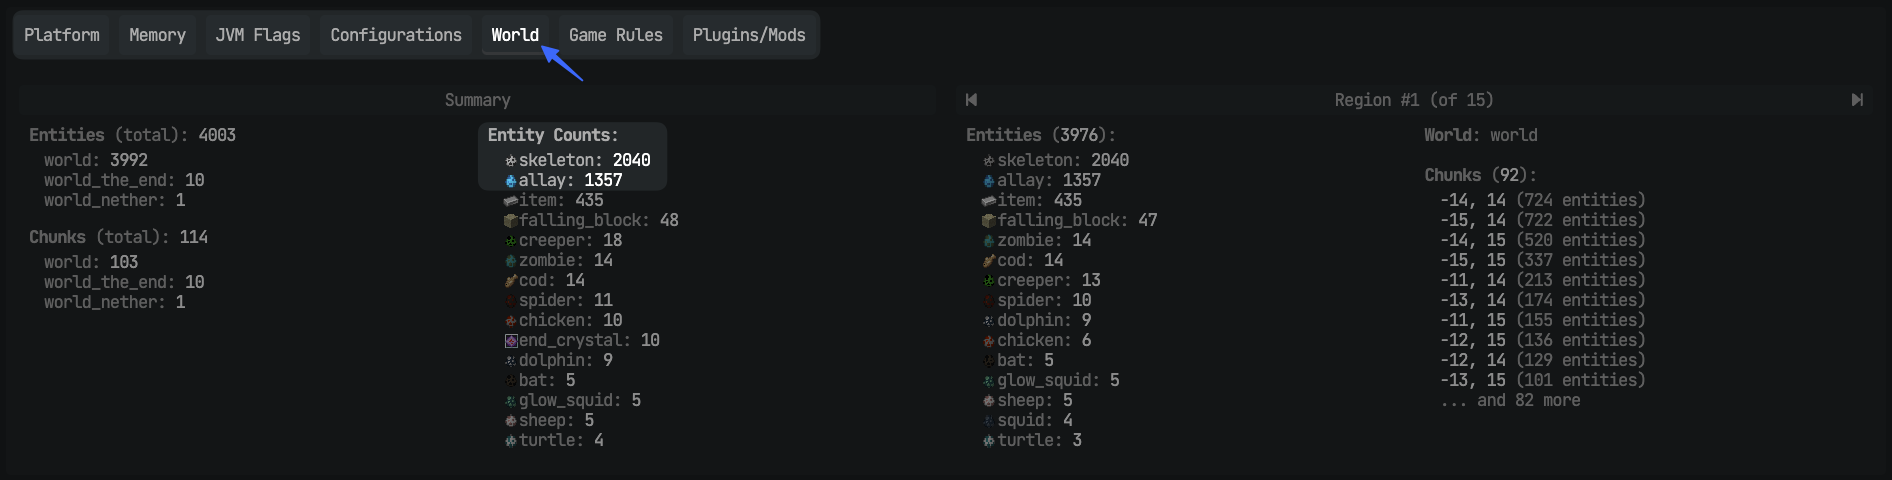The width and height of the screenshot is (1892, 480).
Task: Go to the next region arrow
Action: [x=1857, y=100]
